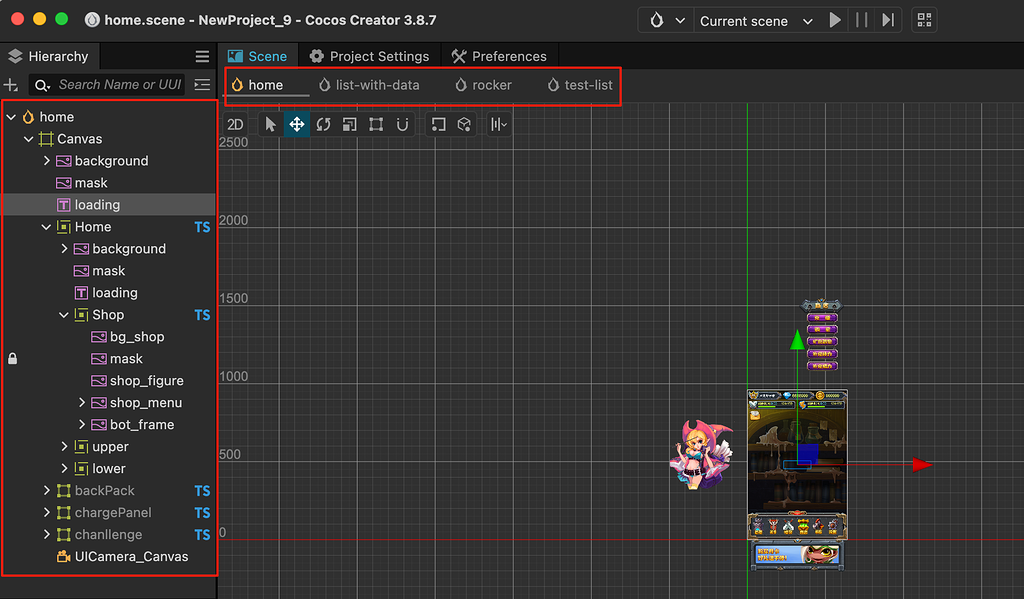Select the Rect transform tool
This screenshot has width=1024, height=599.
coord(376,124)
